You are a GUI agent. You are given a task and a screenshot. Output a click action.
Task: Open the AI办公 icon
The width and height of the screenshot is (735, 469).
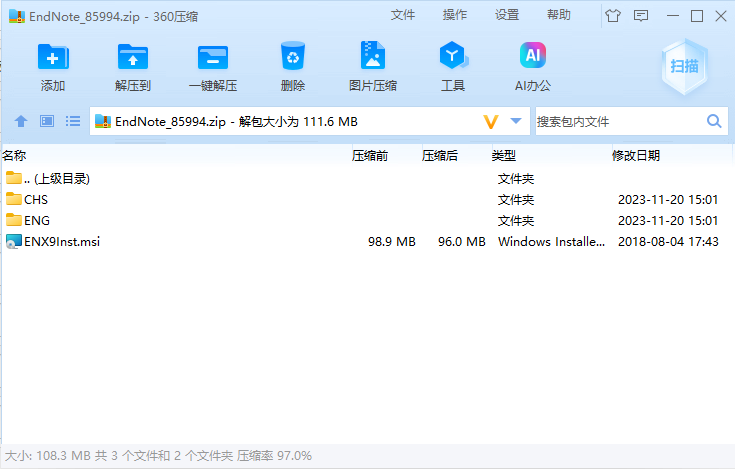pos(533,55)
